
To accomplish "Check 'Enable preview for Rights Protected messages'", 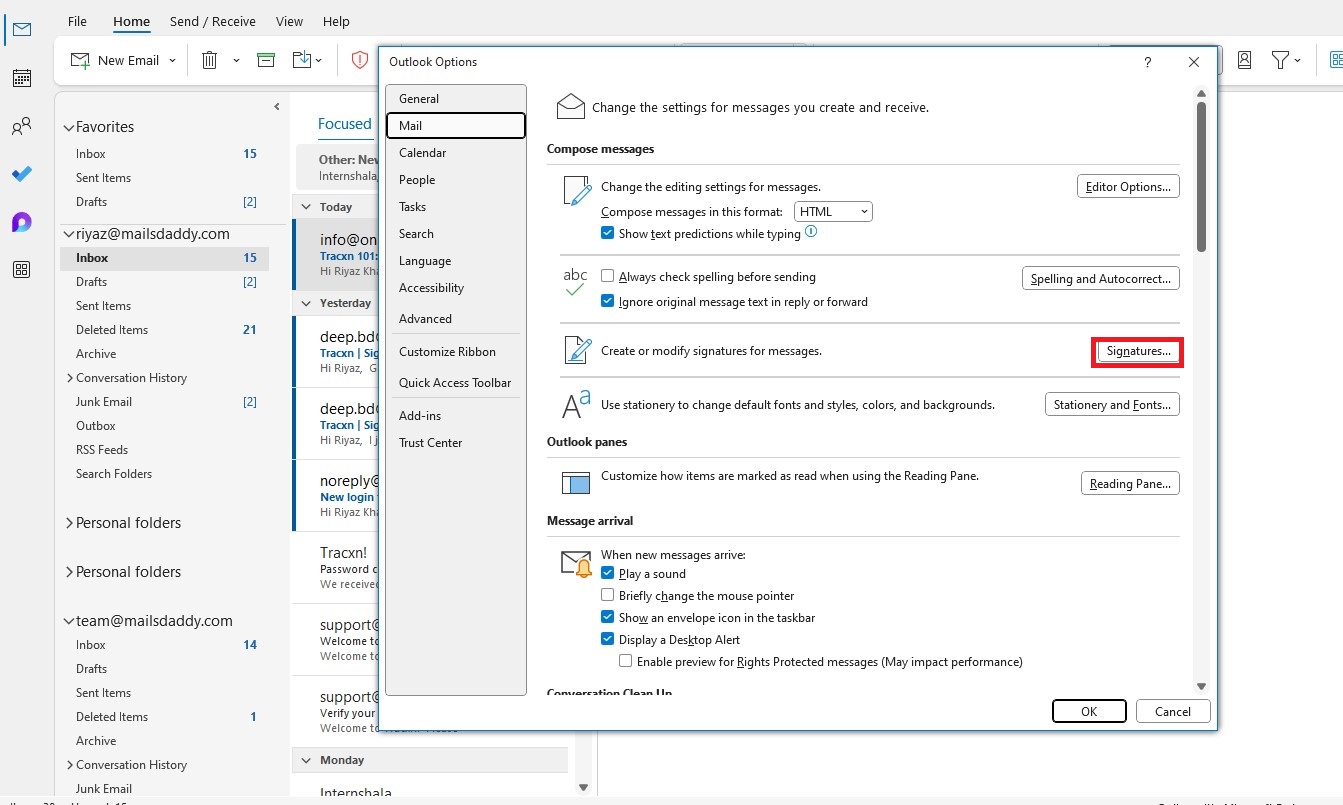I will (625, 661).
